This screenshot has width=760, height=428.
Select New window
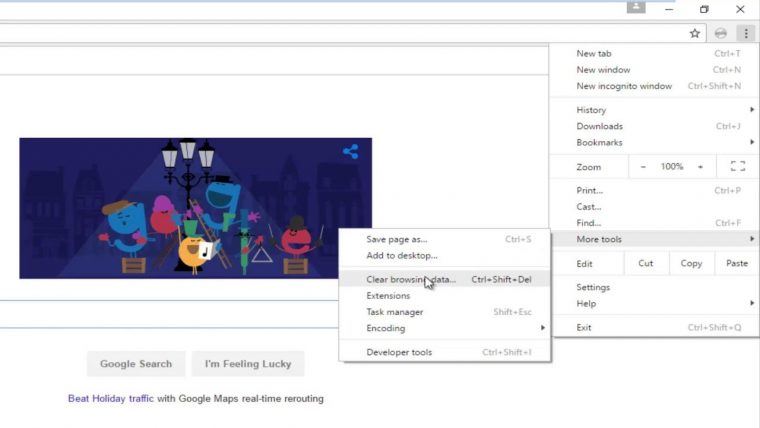coord(654,70)
